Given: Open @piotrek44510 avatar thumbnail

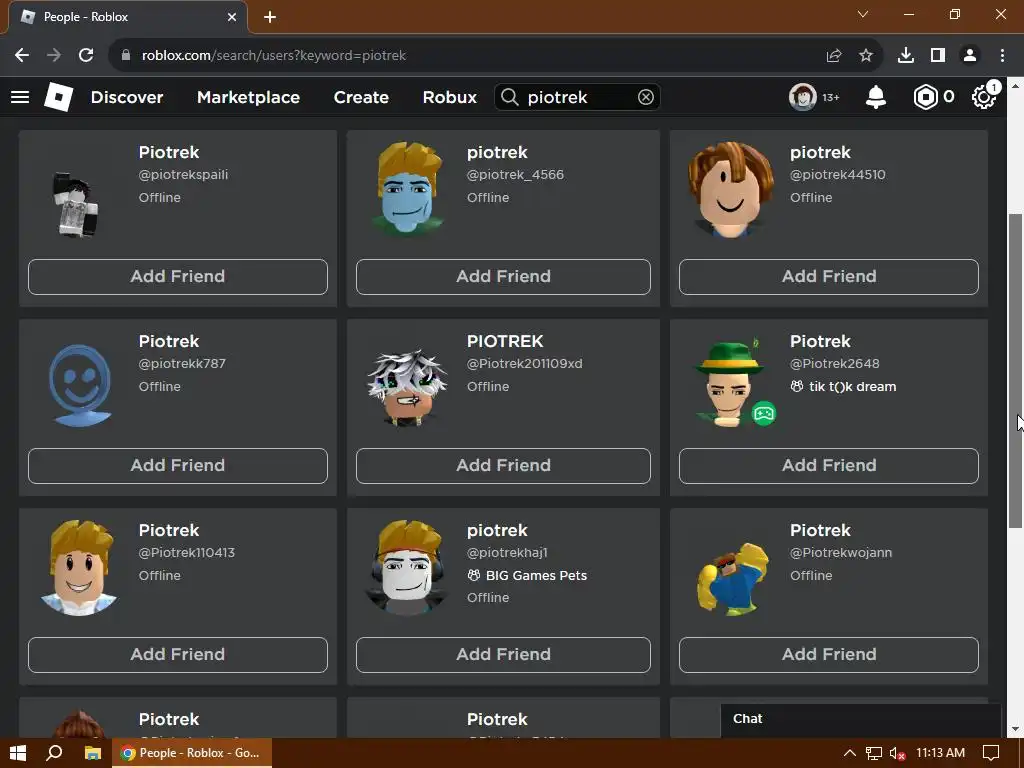Looking at the screenshot, I should pos(729,189).
